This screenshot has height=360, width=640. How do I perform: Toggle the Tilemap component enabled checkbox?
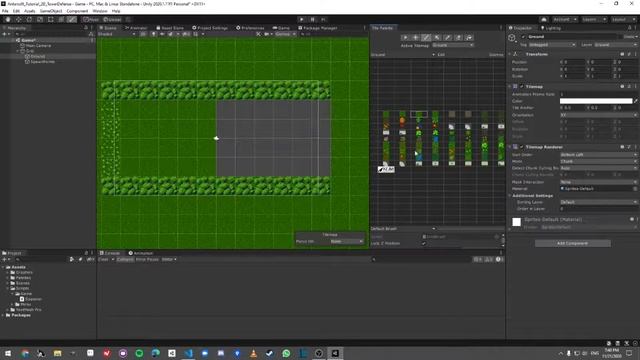(x=522, y=87)
